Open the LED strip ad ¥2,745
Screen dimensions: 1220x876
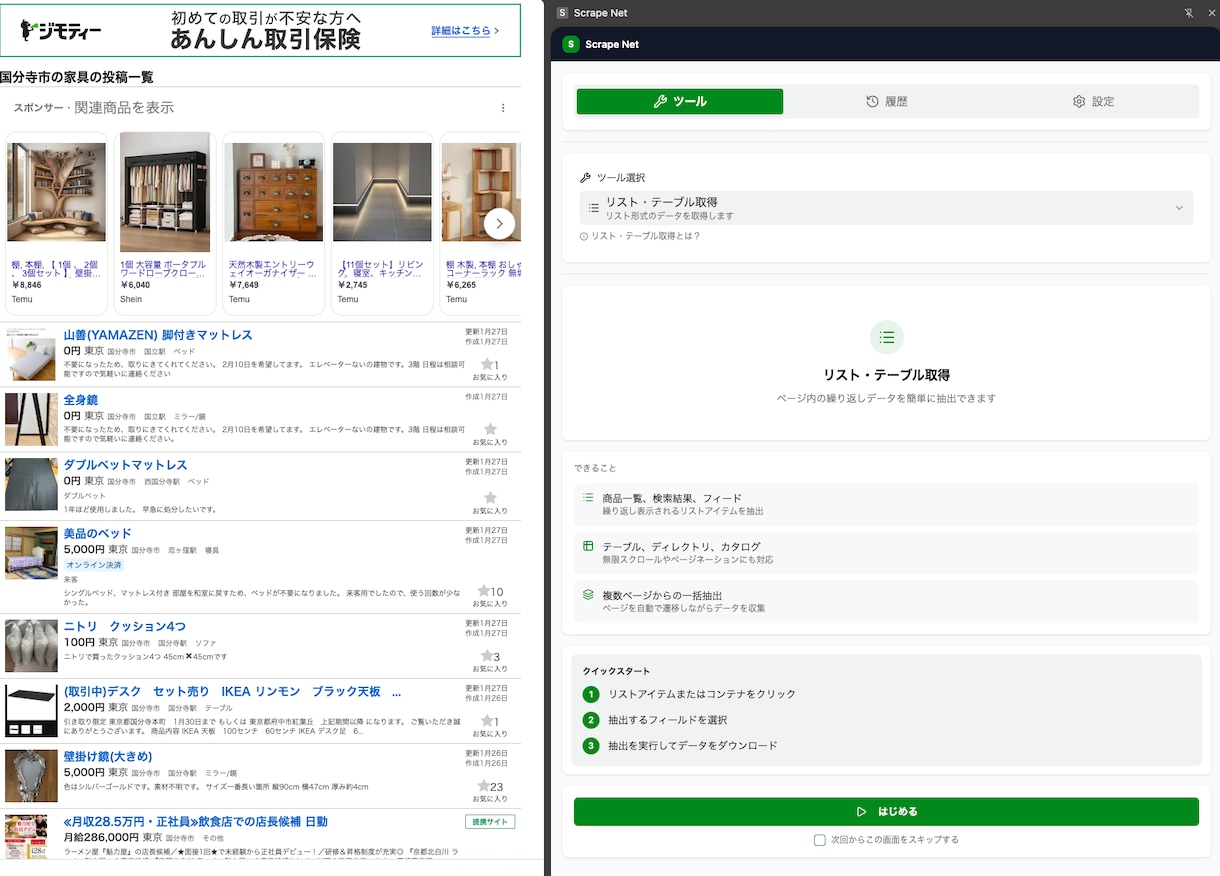point(382,224)
